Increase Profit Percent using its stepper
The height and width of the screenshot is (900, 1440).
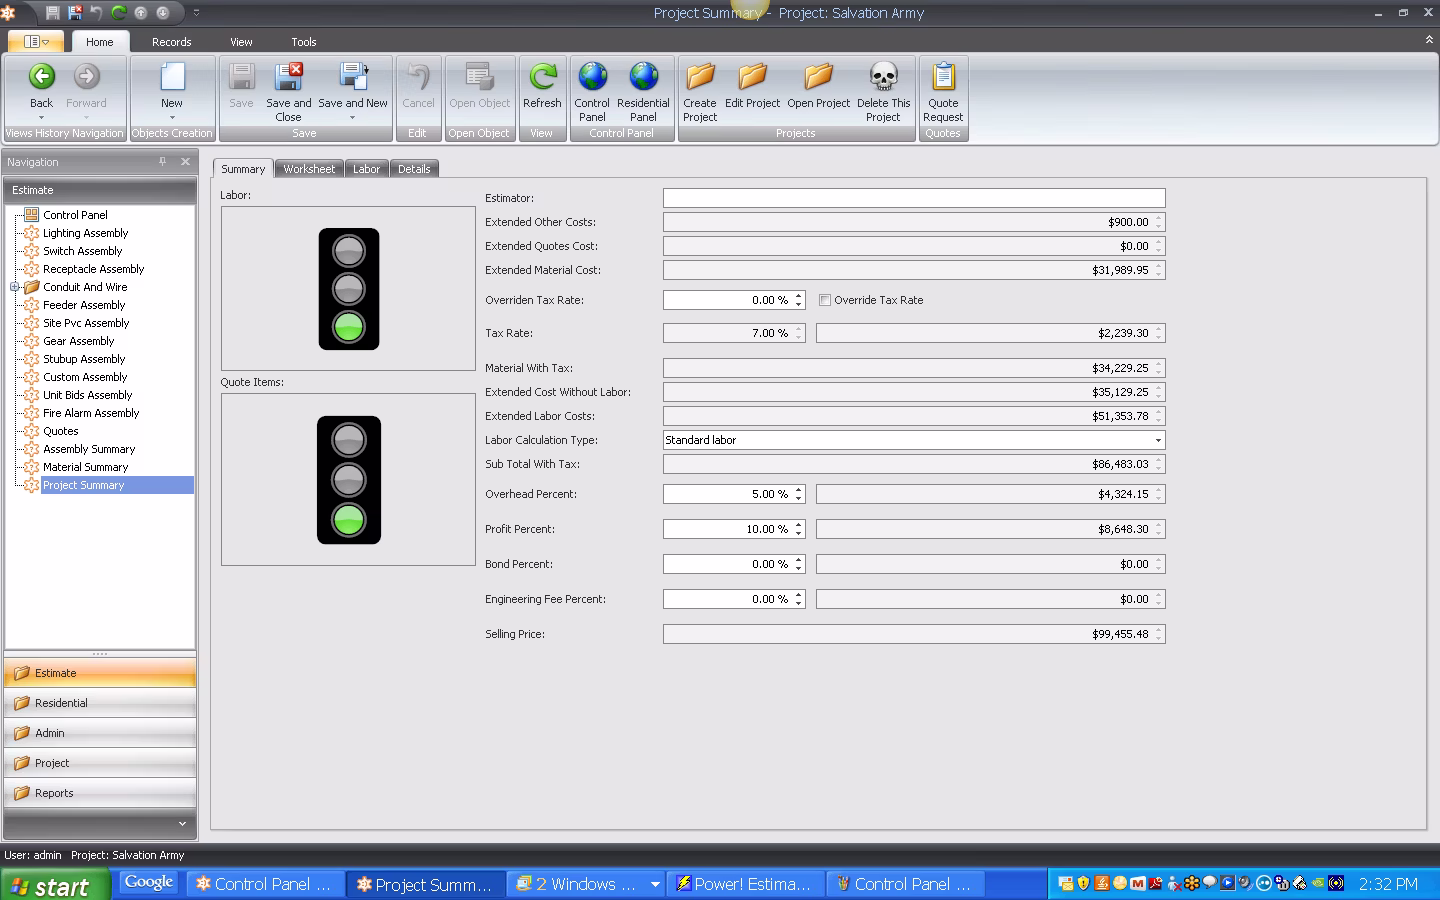pos(798,525)
